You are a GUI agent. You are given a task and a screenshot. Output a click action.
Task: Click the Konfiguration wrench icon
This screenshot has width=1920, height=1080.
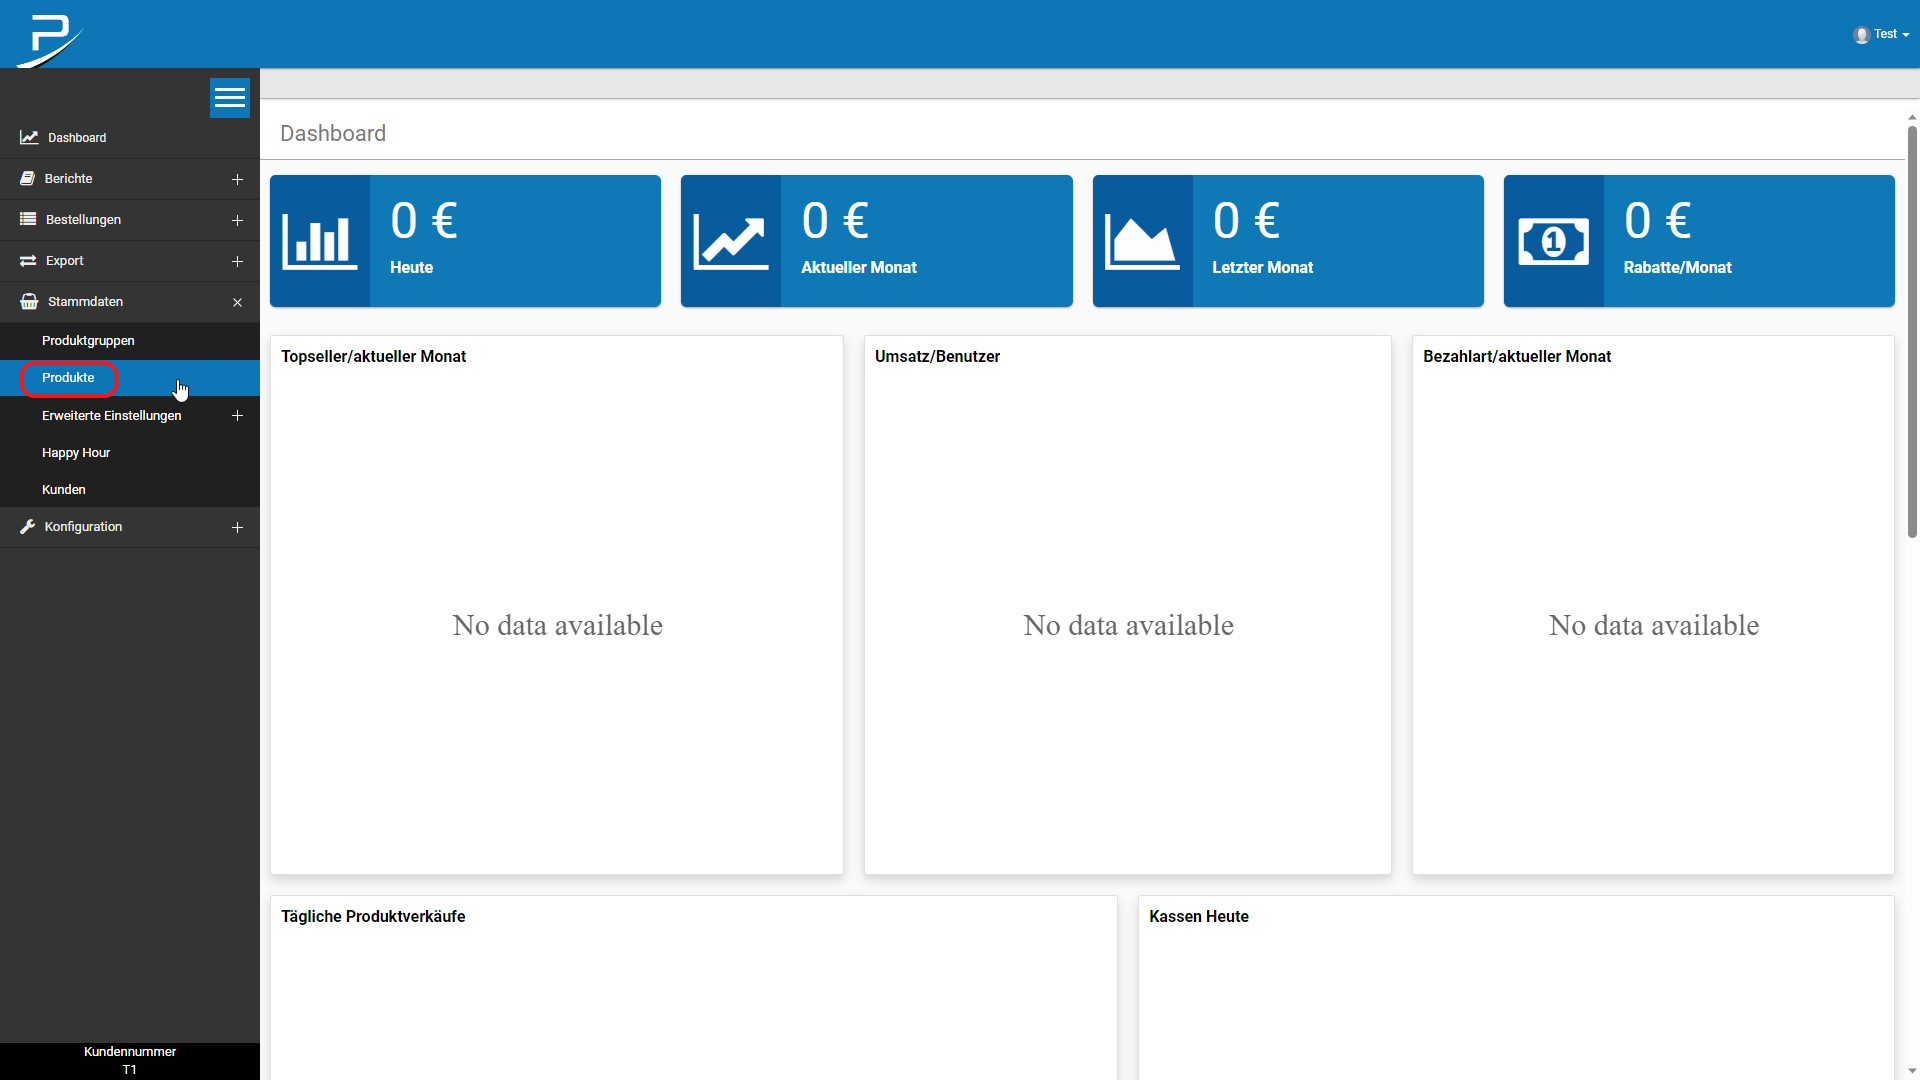pos(28,527)
